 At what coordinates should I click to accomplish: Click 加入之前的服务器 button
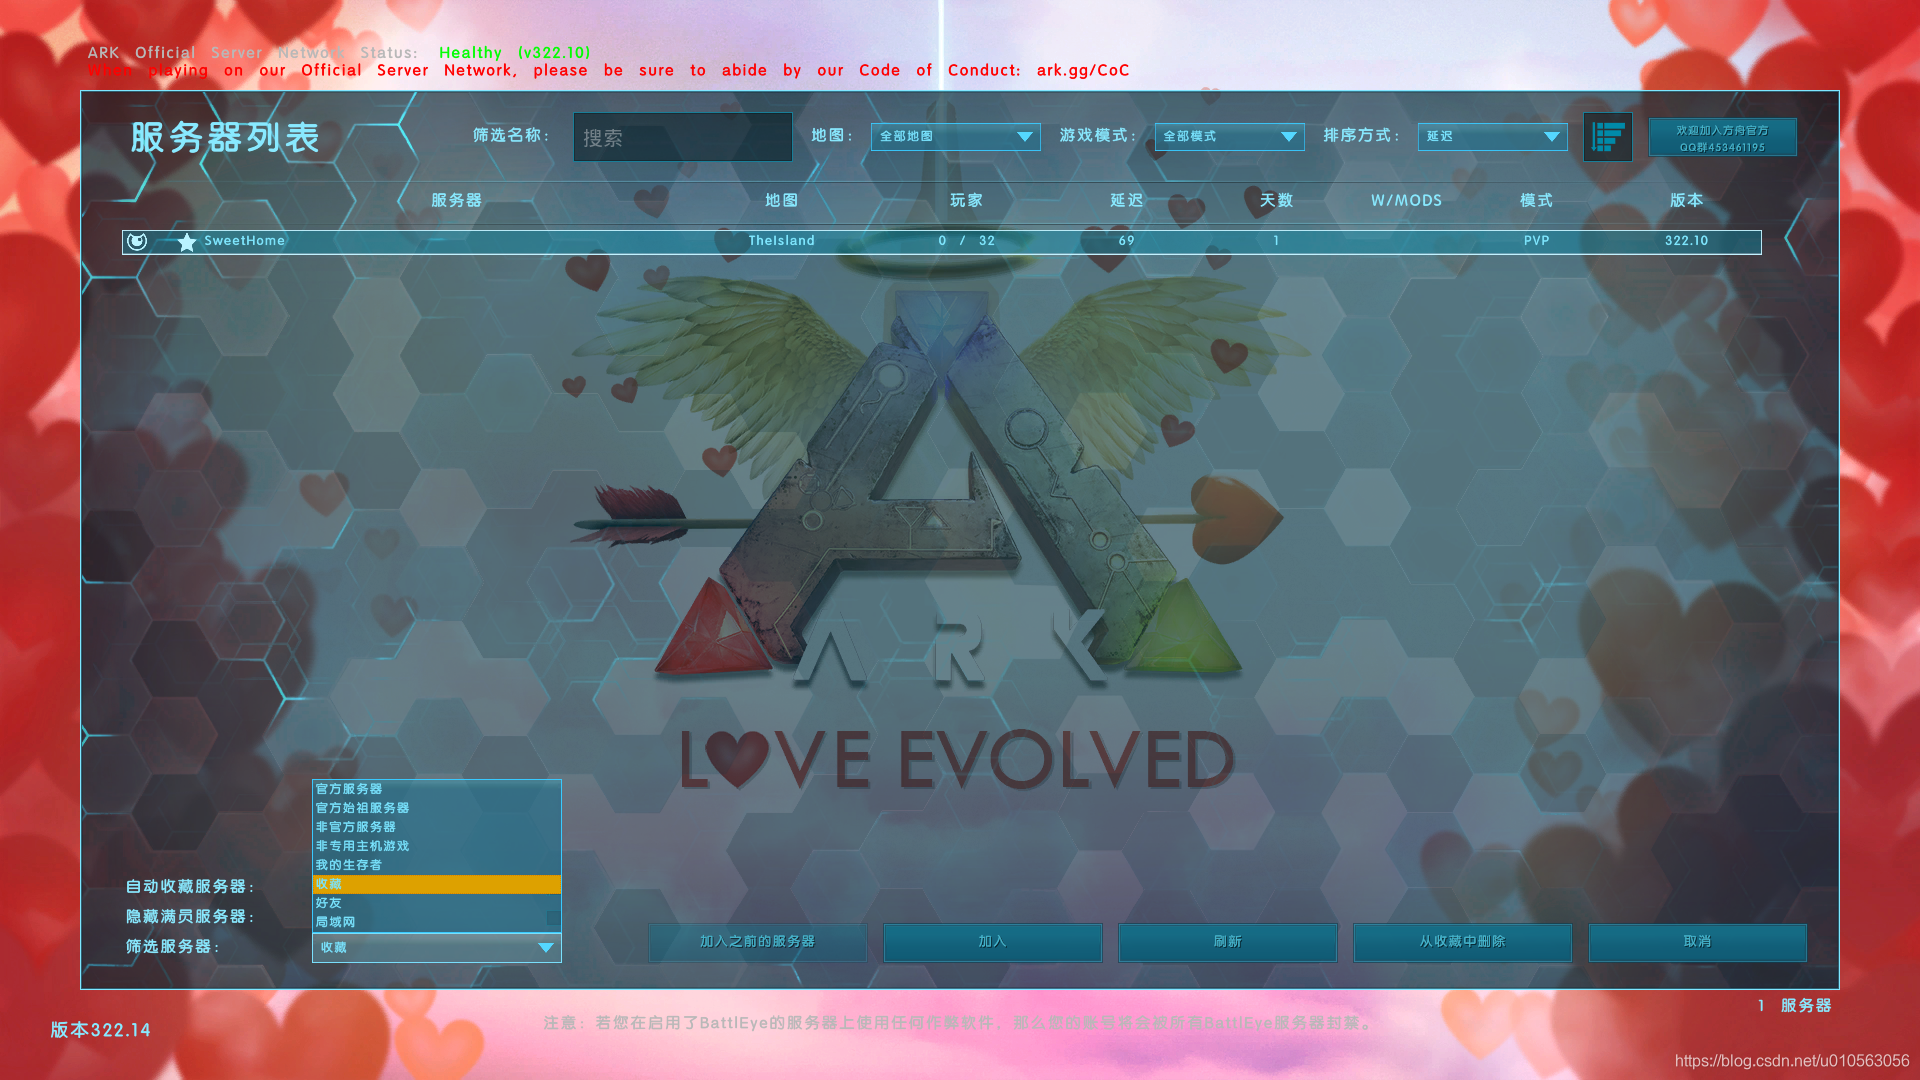[x=757, y=942]
